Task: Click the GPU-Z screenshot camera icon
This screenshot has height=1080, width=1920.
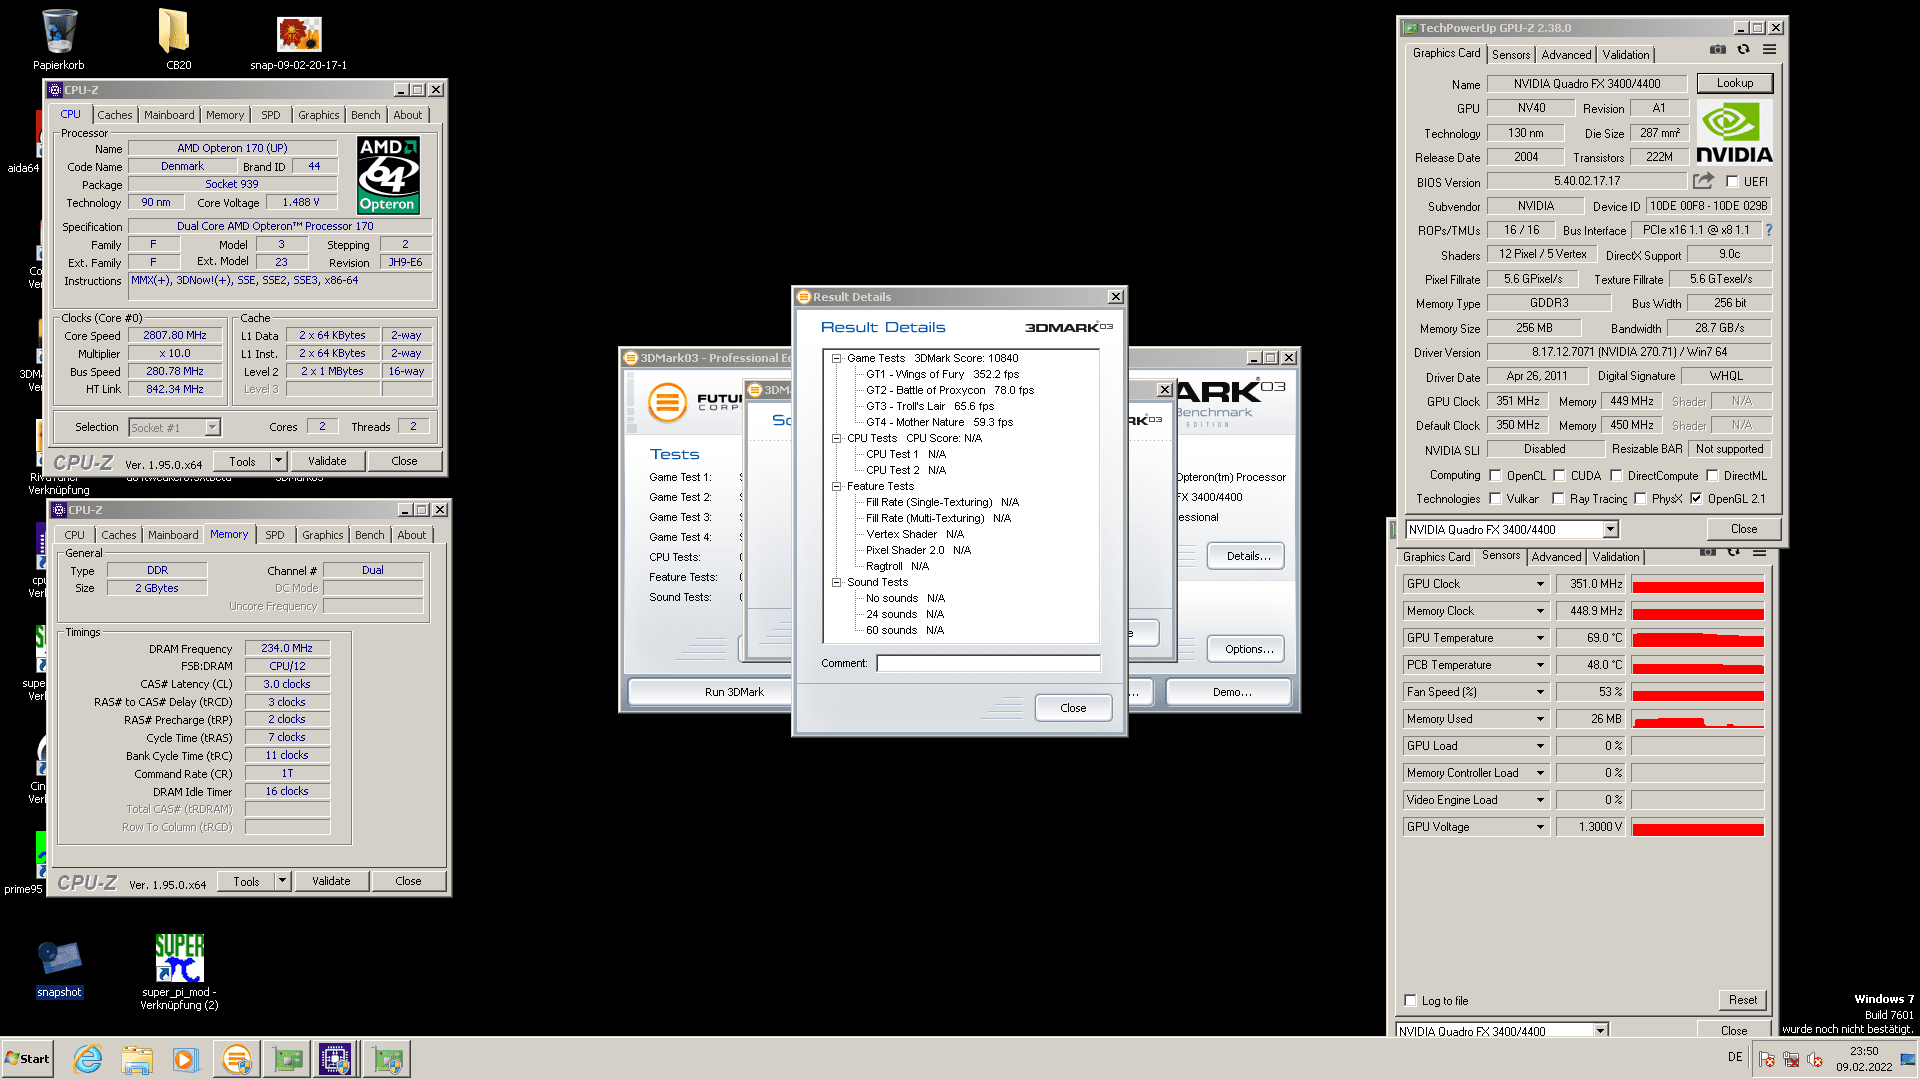Action: point(1717,50)
